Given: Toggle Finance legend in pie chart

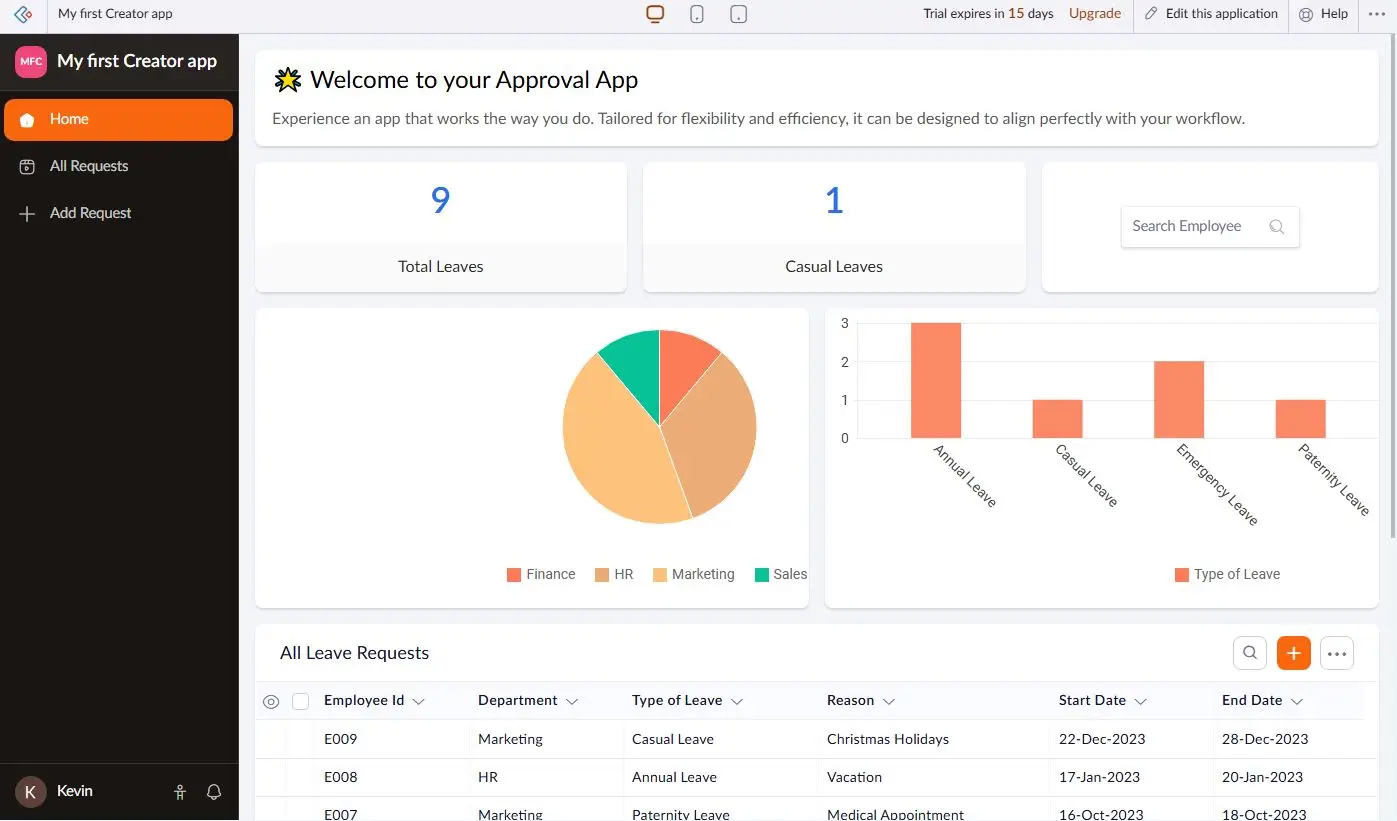Looking at the screenshot, I should click(x=541, y=574).
